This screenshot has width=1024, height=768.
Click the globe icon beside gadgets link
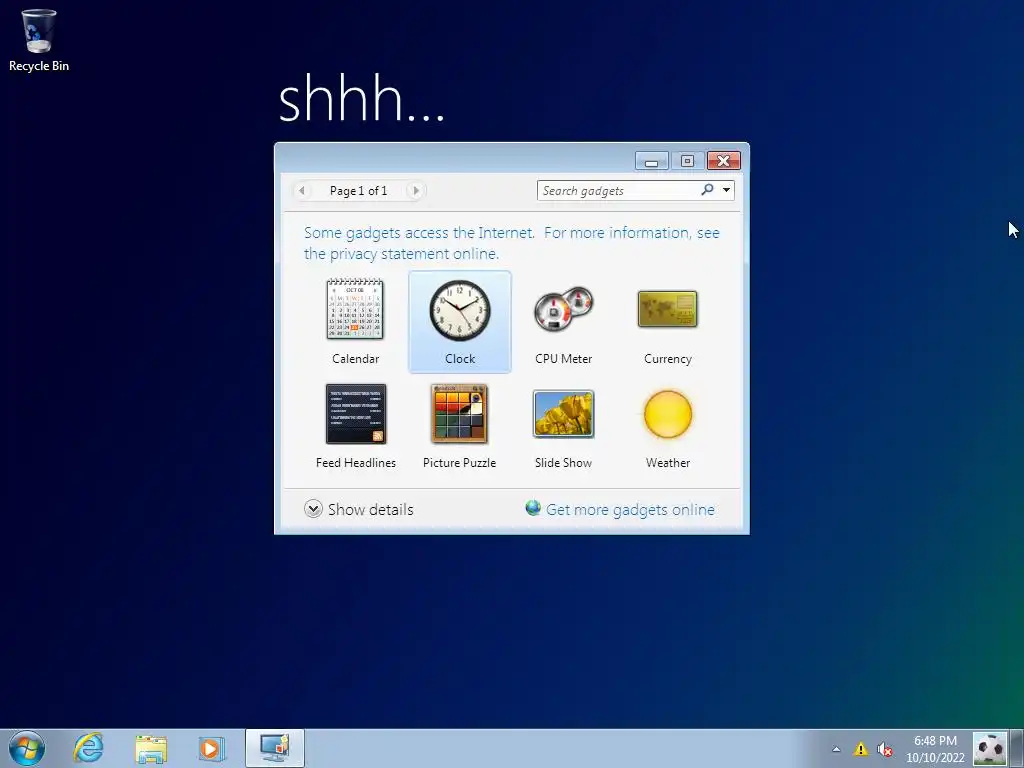click(533, 508)
